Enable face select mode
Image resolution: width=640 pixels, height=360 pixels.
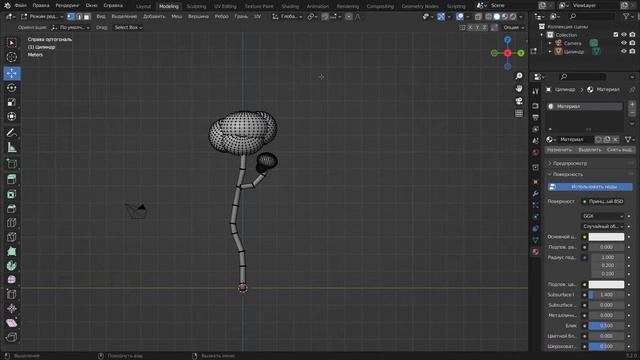87,17
